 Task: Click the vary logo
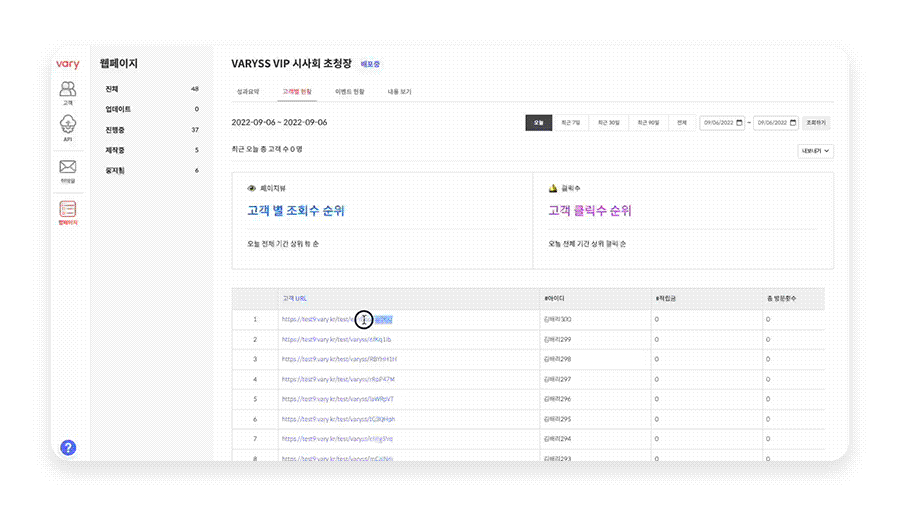(68, 64)
